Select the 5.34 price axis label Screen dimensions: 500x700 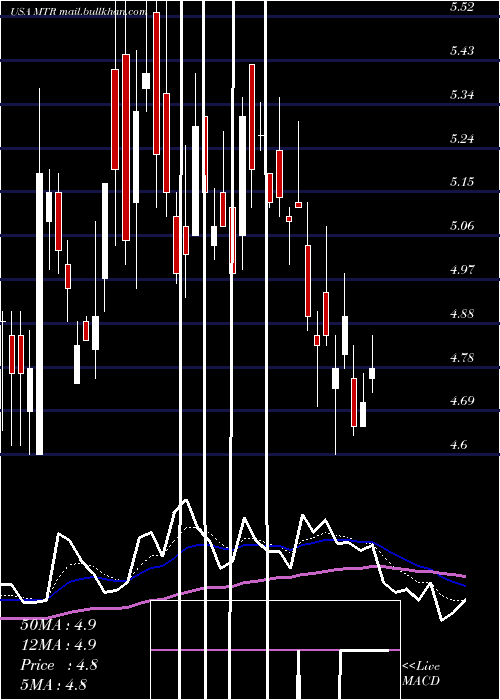462,95
